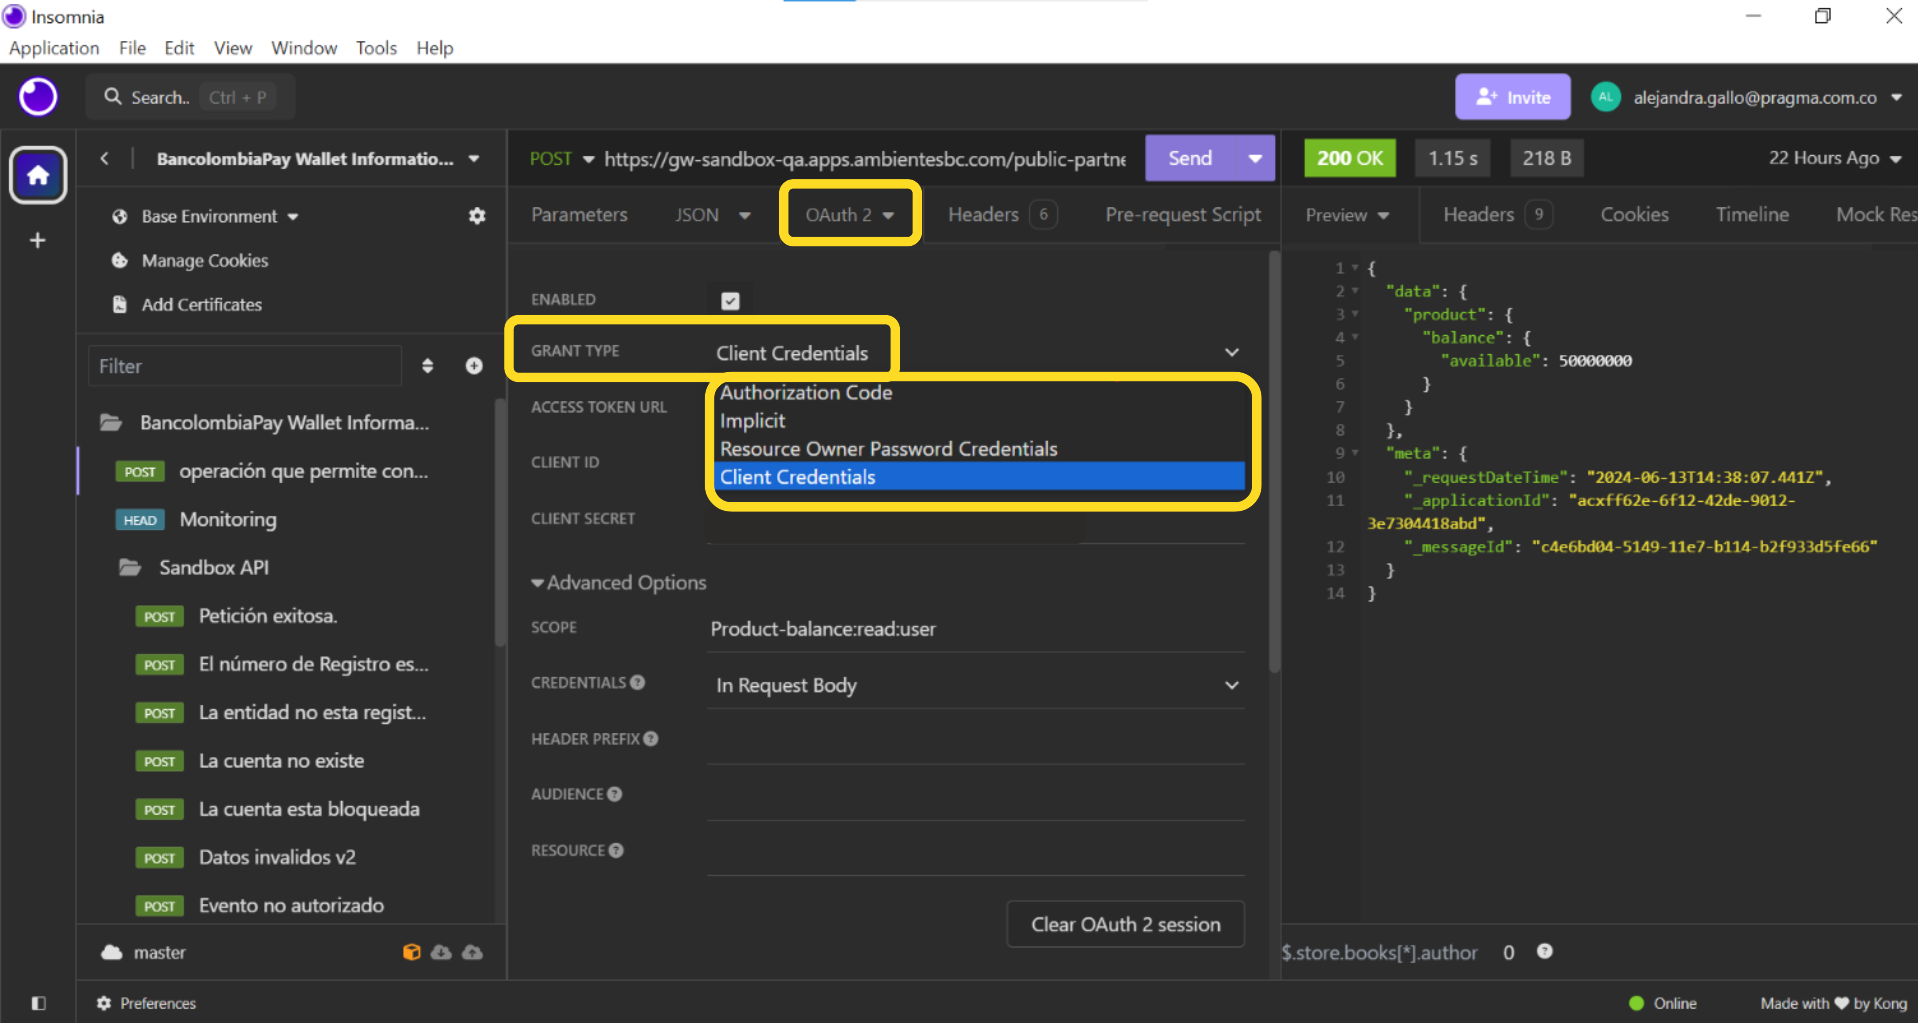Open the Tools menu
Screen dimensions: 1918x1024
[376, 48]
